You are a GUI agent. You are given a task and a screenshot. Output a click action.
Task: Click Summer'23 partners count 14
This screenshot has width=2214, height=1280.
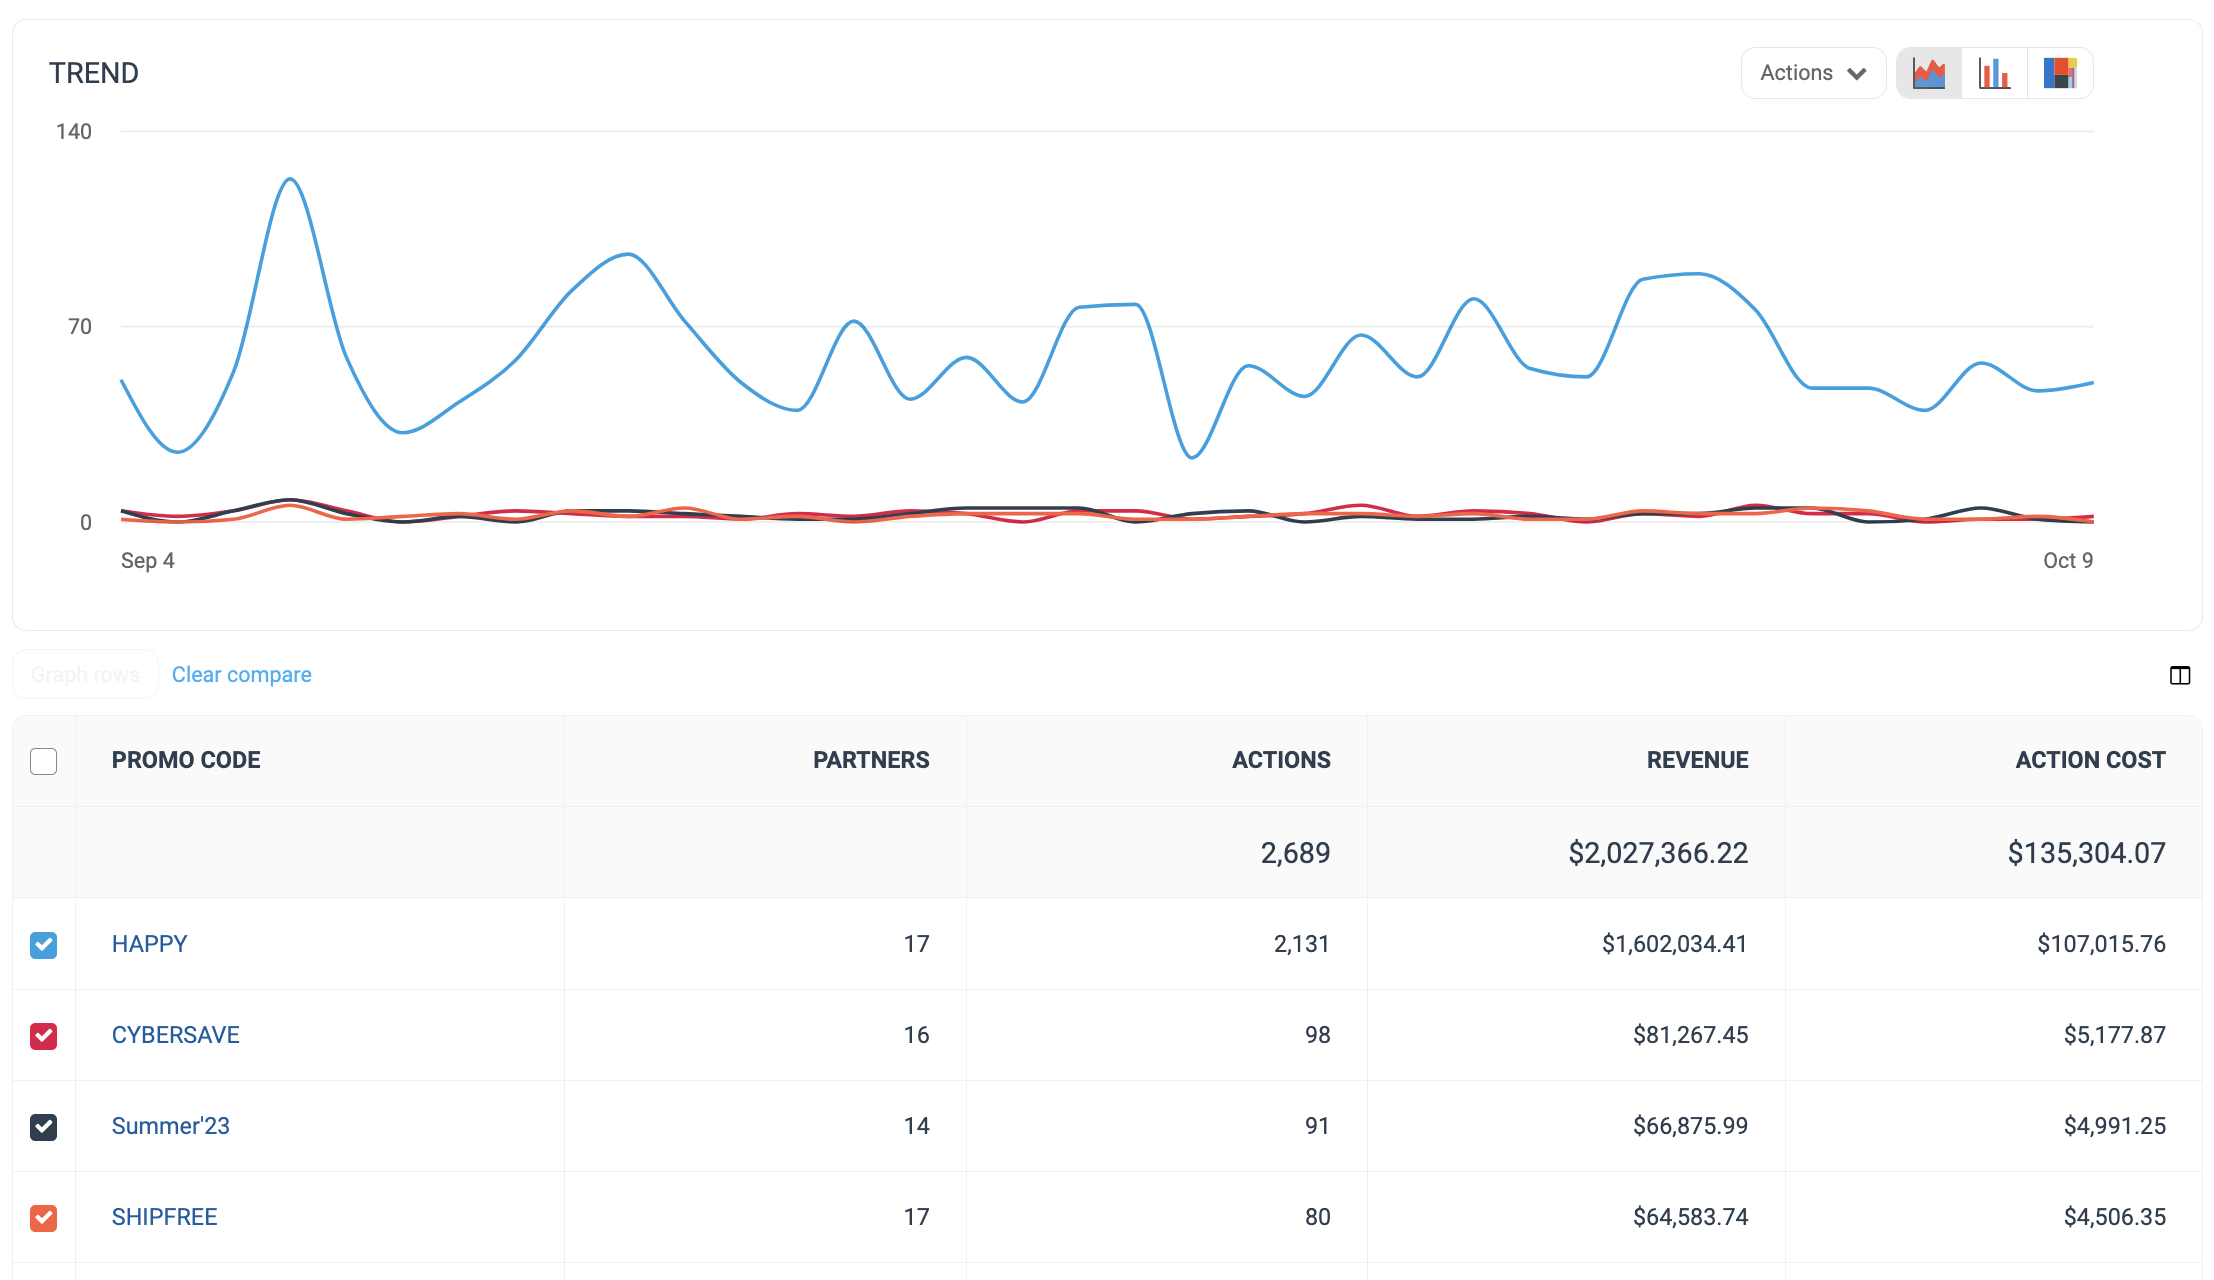[916, 1126]
